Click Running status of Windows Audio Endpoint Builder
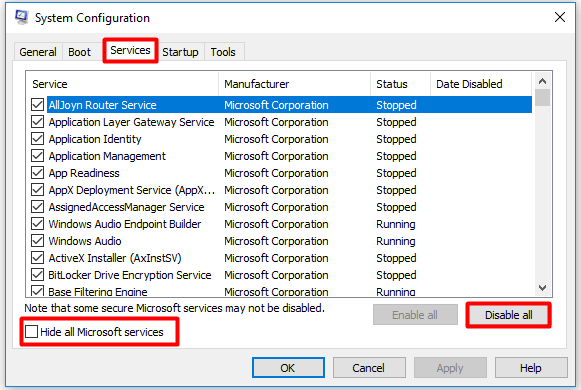 pyautogui.click(x=396, y=224)
